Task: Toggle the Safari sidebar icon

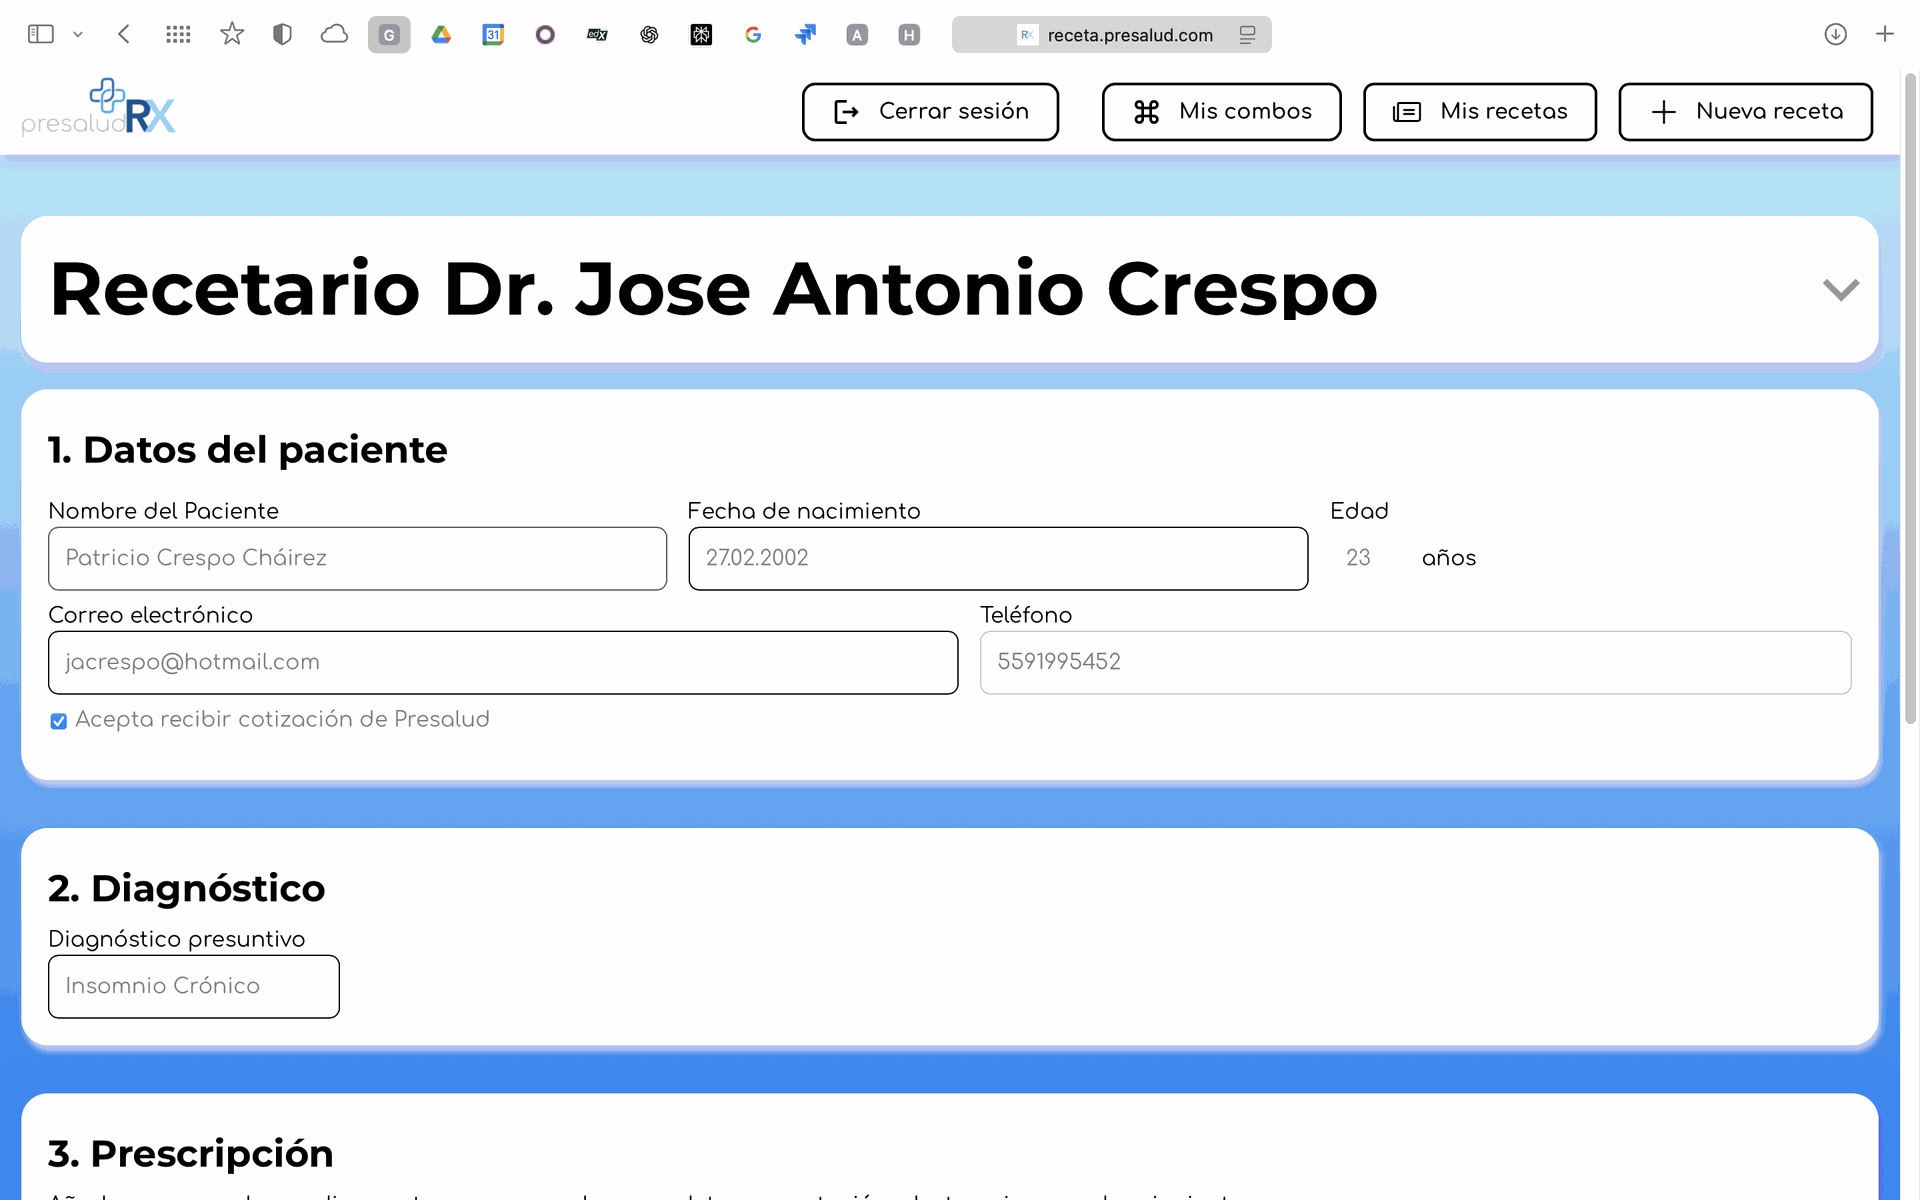Action: (x=41, y=35)
